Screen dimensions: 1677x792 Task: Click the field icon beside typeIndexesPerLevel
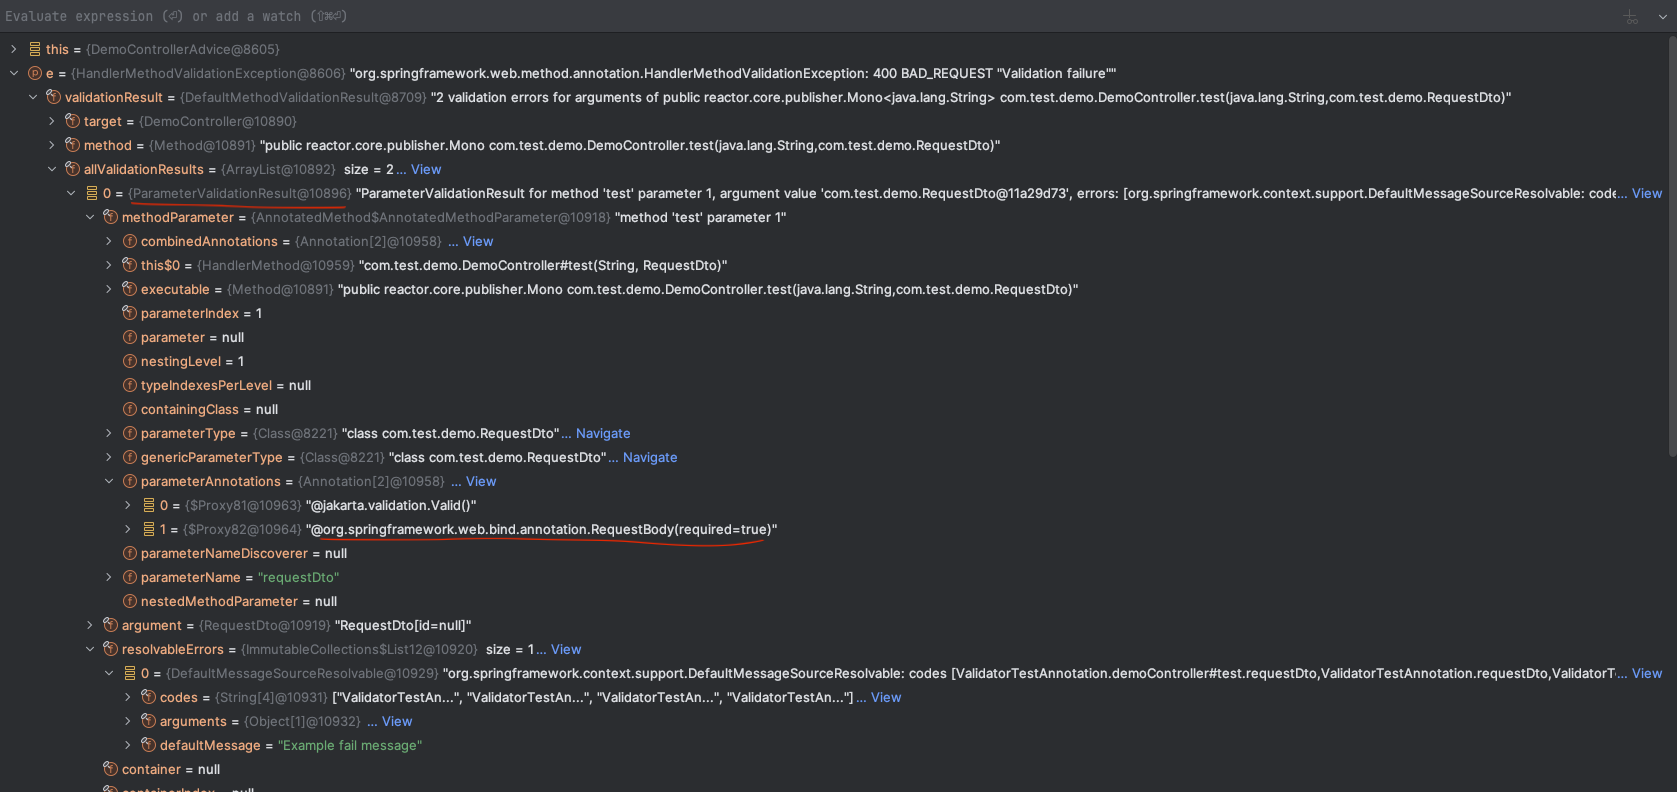coord(130,385)
